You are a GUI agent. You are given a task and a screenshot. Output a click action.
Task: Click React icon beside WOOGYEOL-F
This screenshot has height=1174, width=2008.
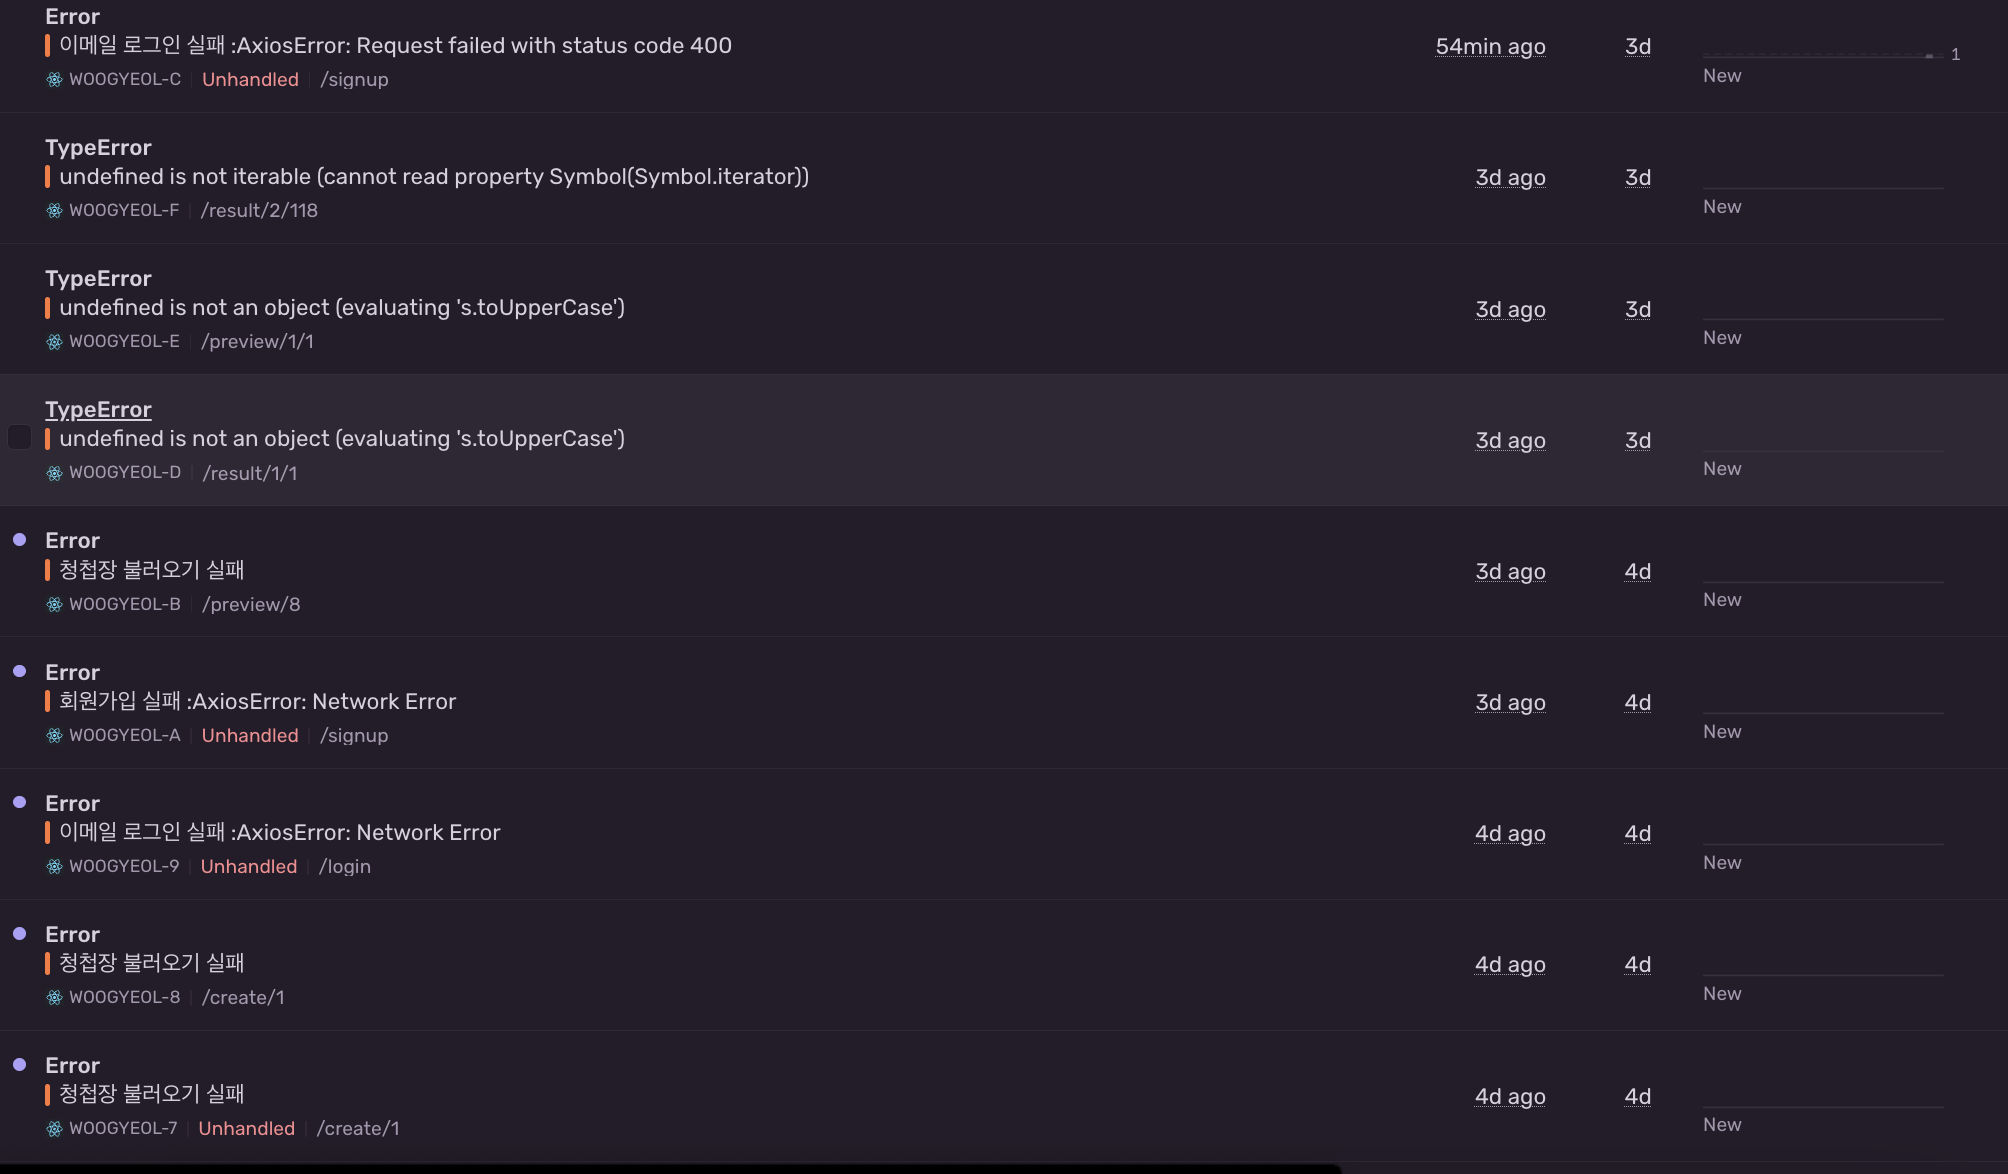click(x=54, y=211)
